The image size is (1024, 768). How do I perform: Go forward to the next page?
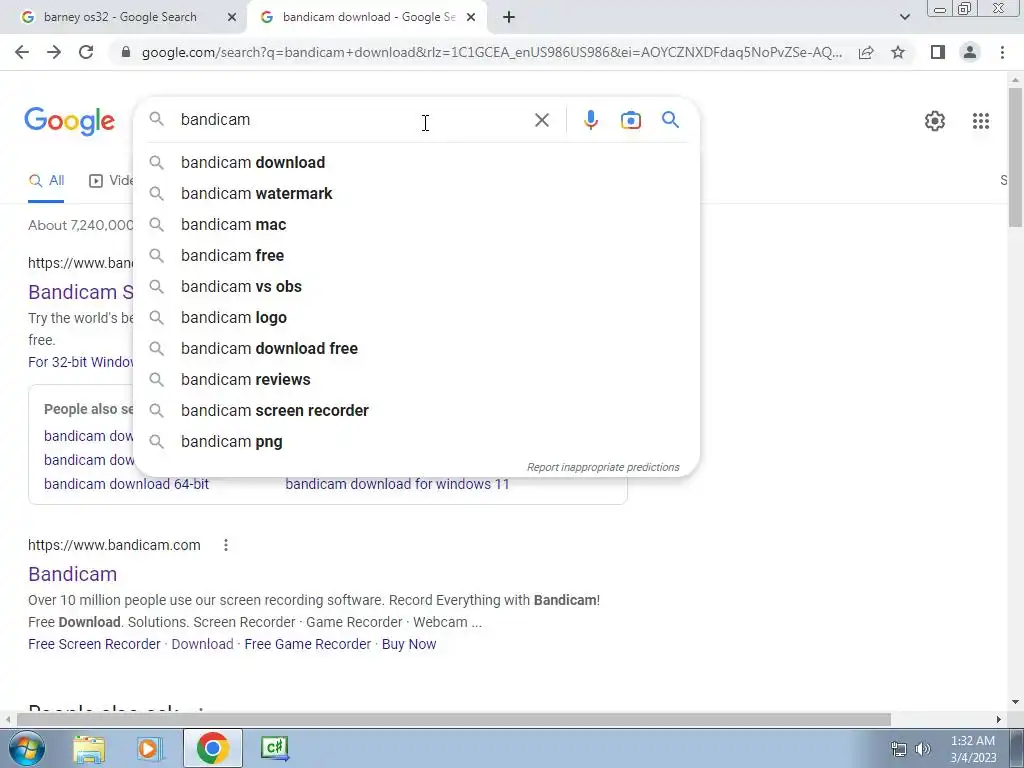54,52
